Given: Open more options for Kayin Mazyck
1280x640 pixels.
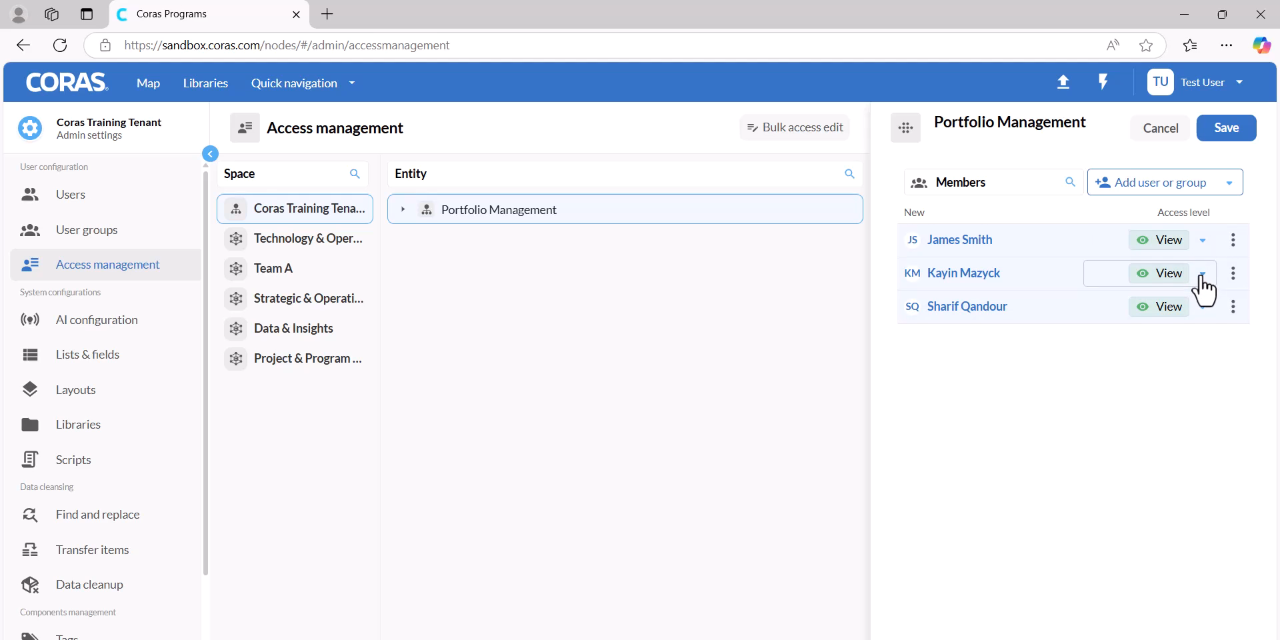Looking at the screenshot, I should tap(1233, 273).
